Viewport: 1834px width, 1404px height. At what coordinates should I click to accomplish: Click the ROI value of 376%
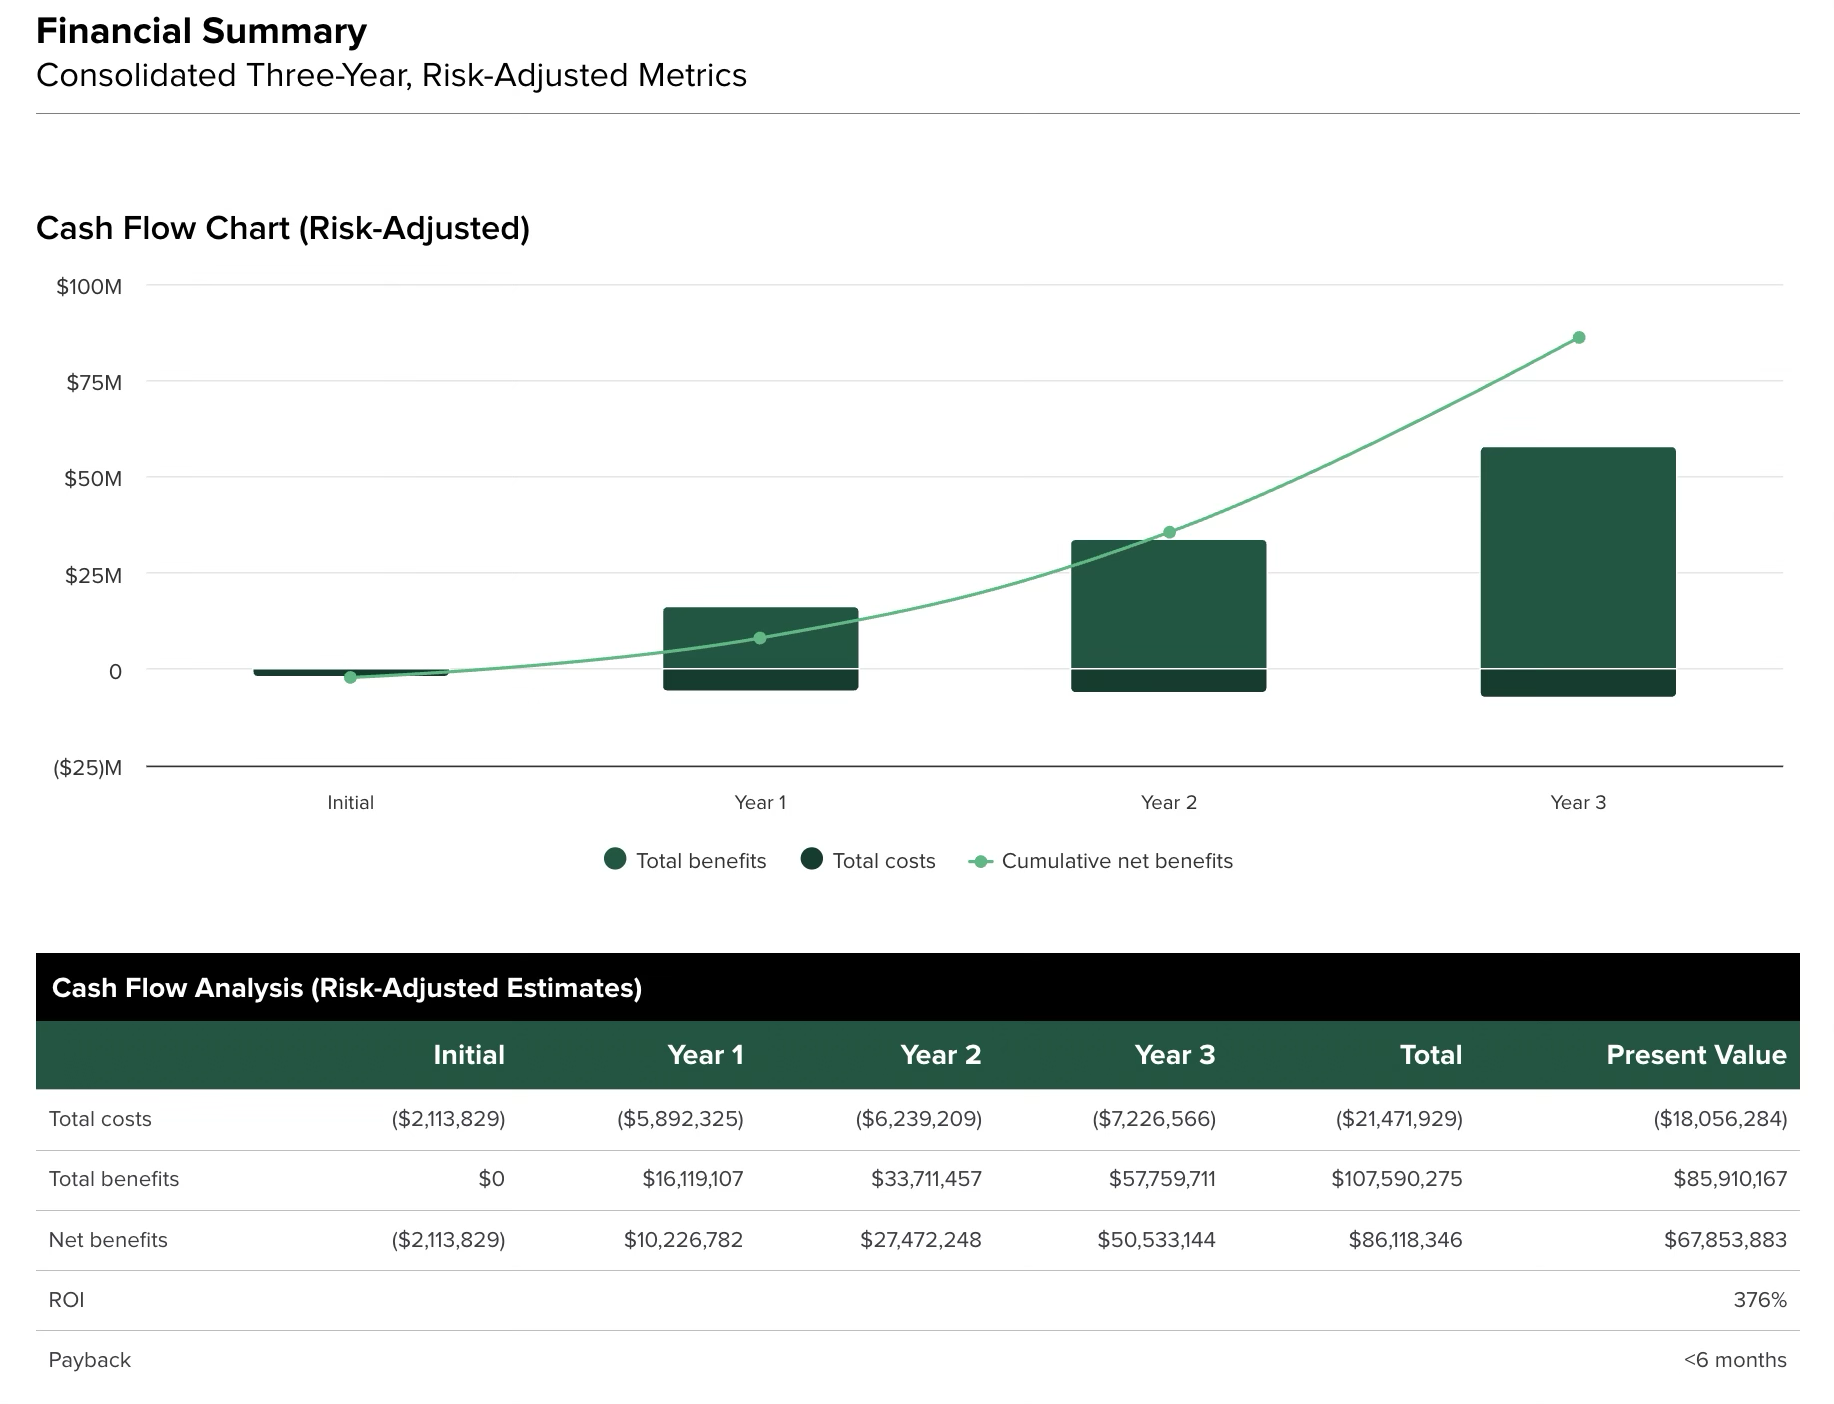(1760, 1299)
